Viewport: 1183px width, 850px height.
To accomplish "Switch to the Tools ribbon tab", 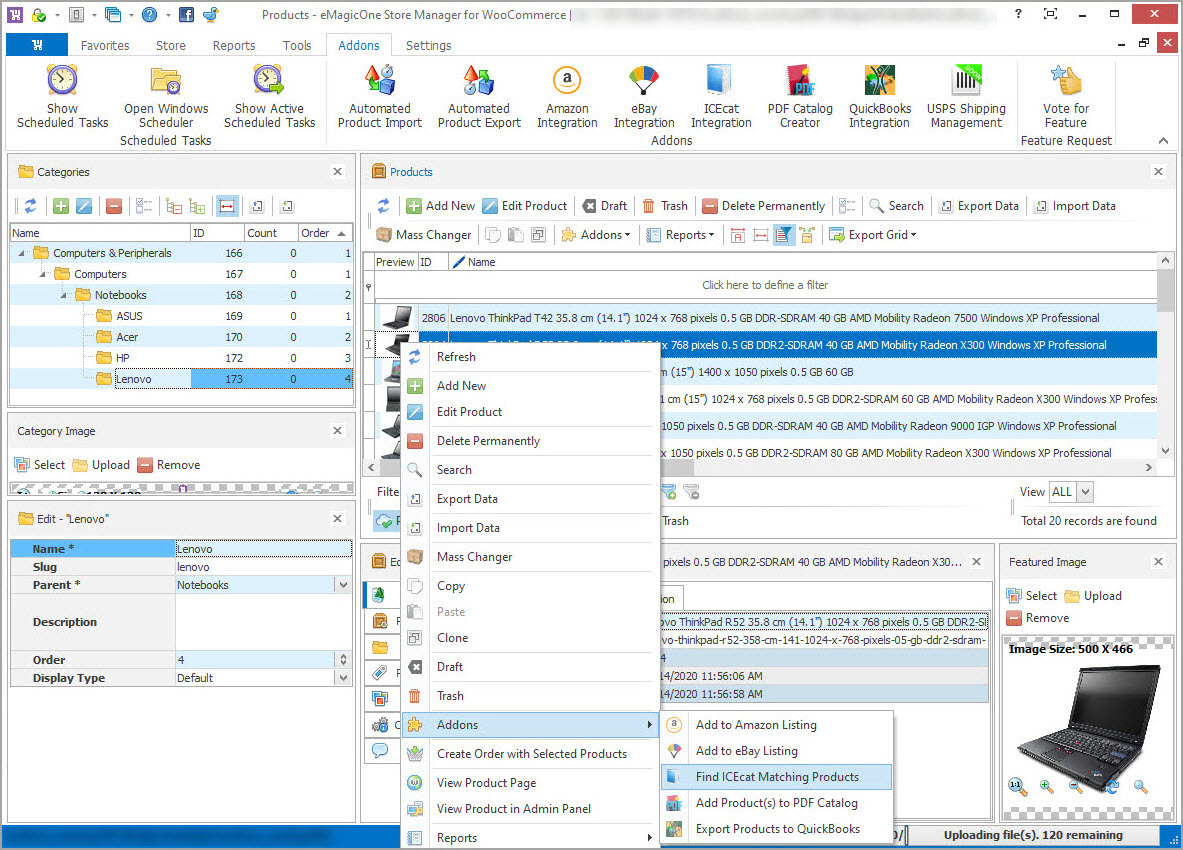I will (x=297, y=45).
